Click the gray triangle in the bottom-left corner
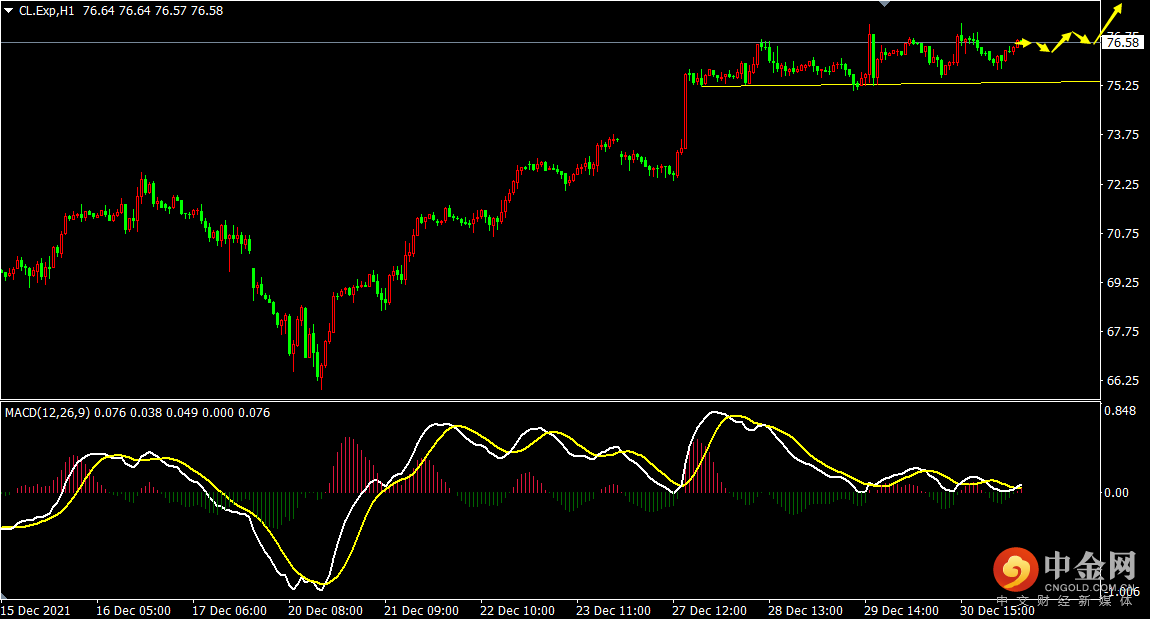Screen dimensions: 1150x619 4,596
